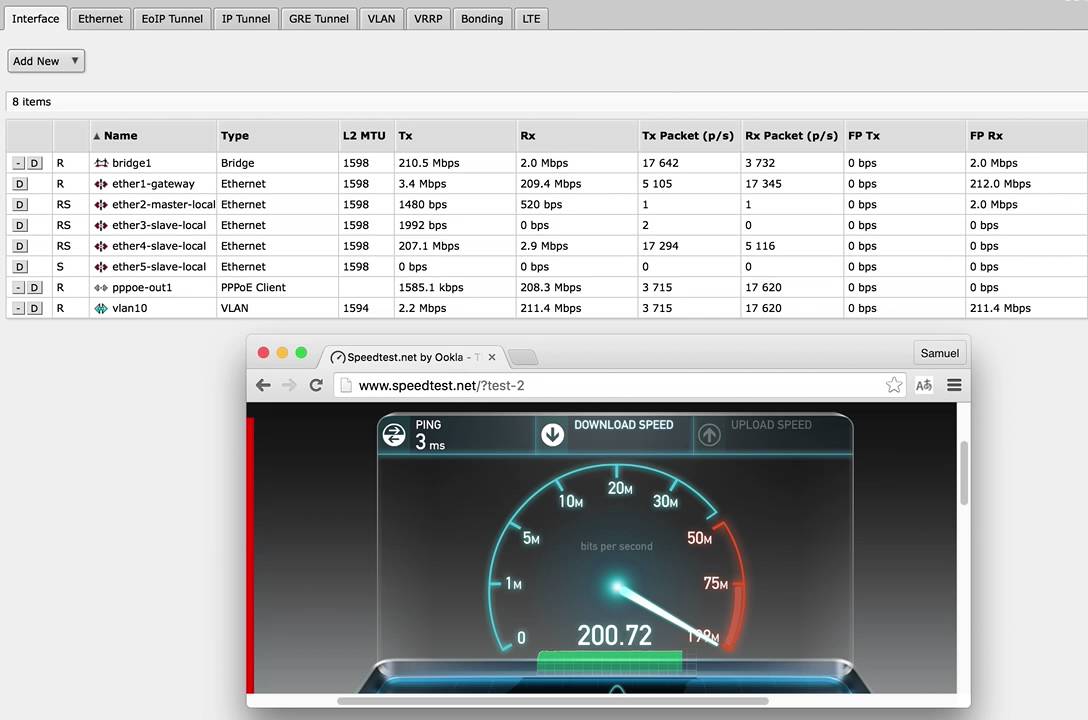Click the bridge1 bridge icon
Screen dimensions: 1088x720
point(101,163)
